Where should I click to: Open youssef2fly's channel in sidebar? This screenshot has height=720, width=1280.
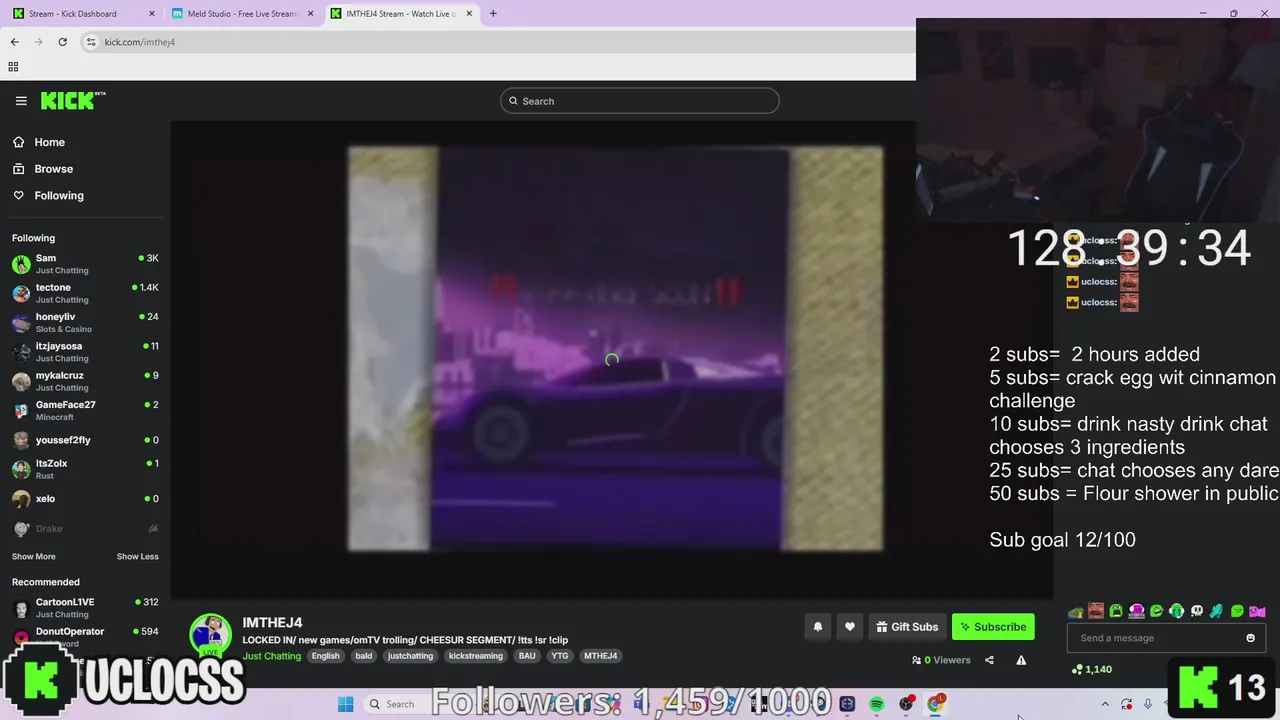(x=85, y=440)
